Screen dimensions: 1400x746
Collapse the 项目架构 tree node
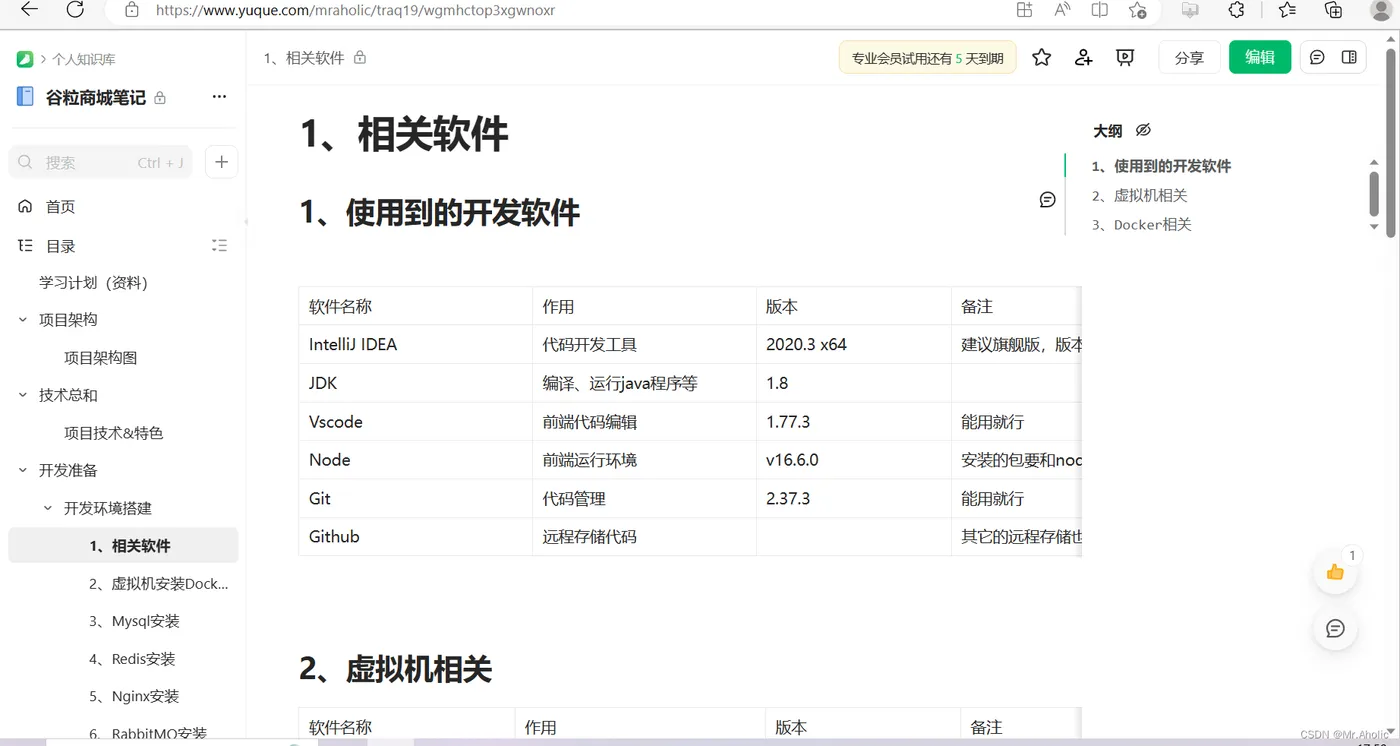point(23,320)
